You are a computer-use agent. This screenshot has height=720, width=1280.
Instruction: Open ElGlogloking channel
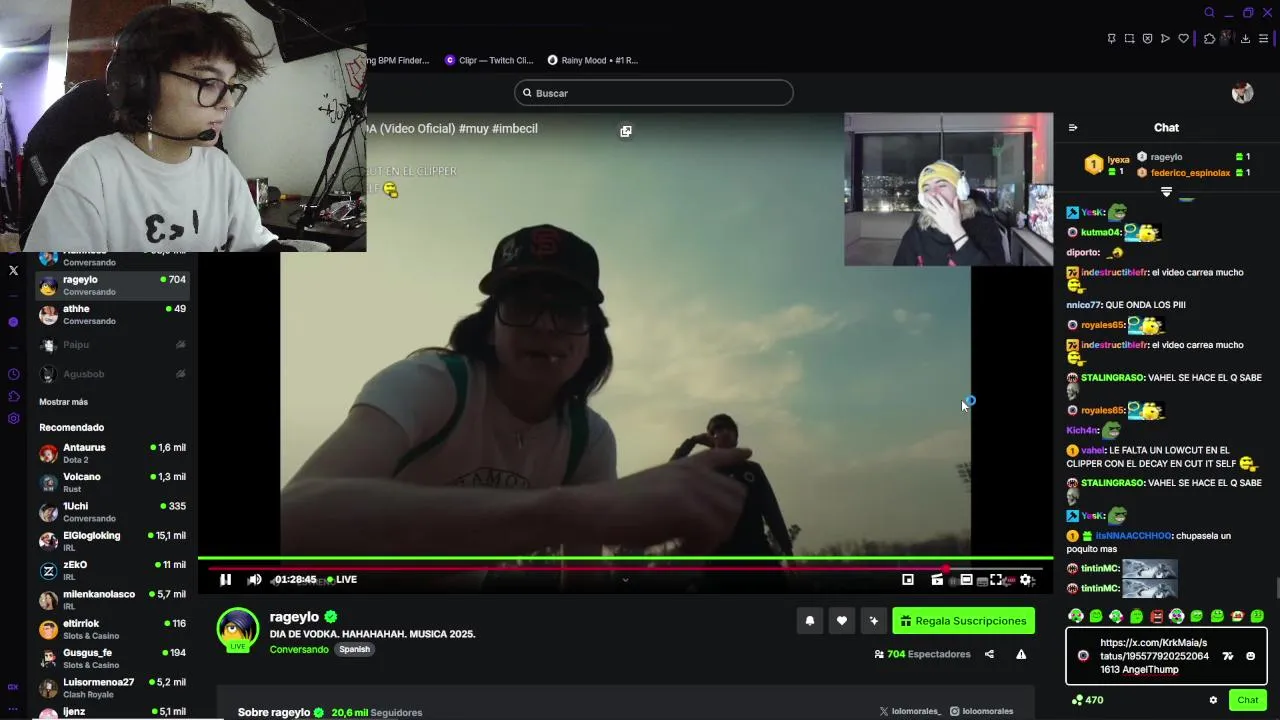pos(112,542)
